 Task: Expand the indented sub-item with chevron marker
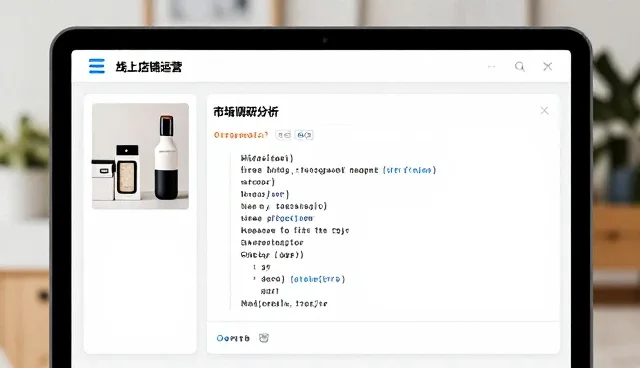[254, 279]
